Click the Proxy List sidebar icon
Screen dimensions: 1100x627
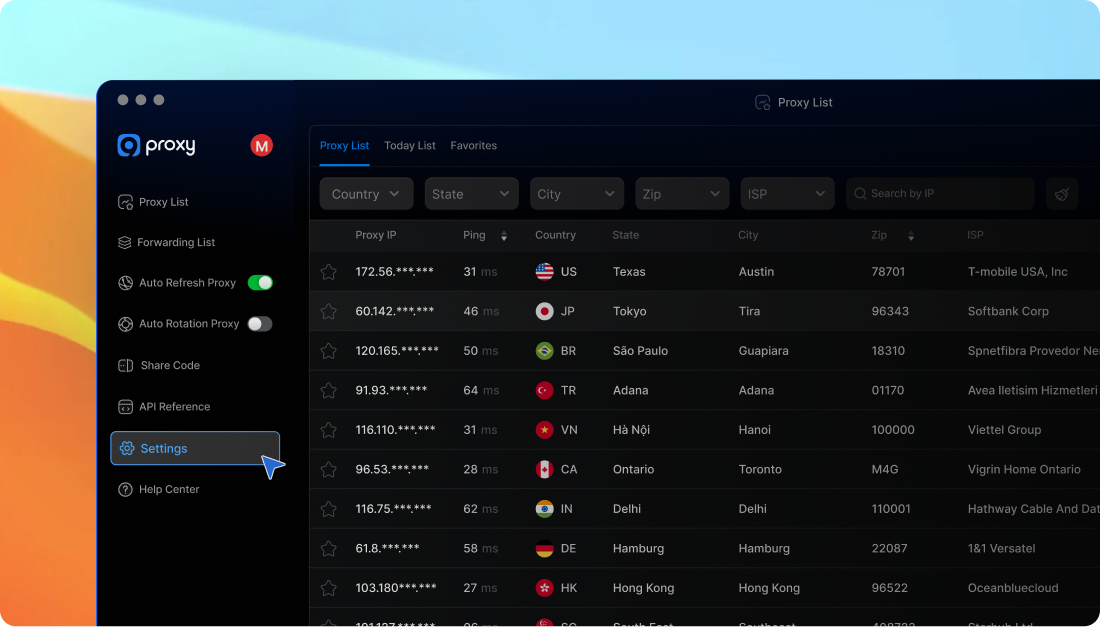[125, 202]
